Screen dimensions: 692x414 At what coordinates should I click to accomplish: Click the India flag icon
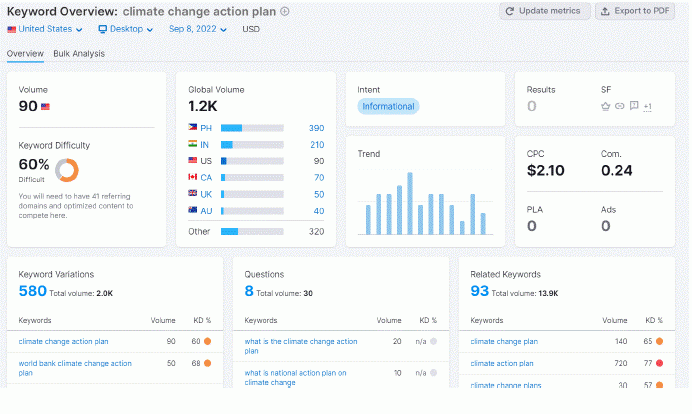pyautogui.click(x=192, y=143)
